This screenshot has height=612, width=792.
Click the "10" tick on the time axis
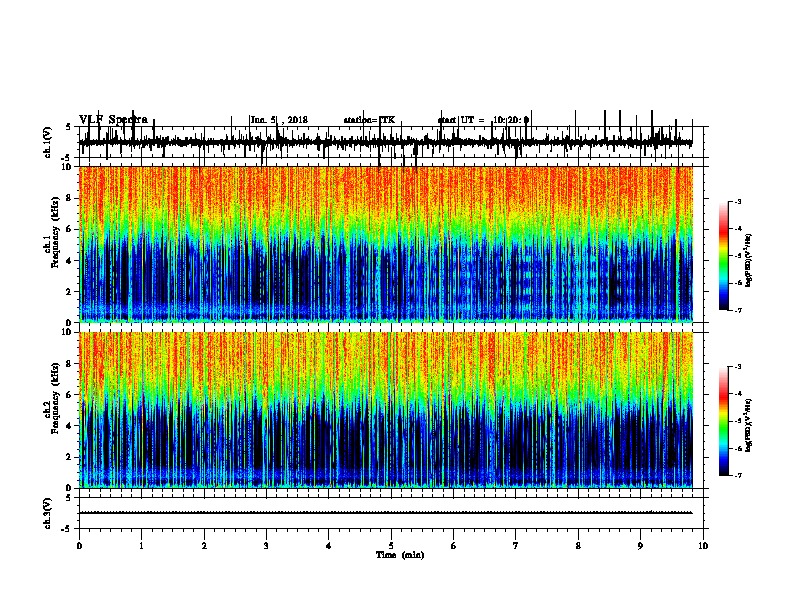point(703,546)
